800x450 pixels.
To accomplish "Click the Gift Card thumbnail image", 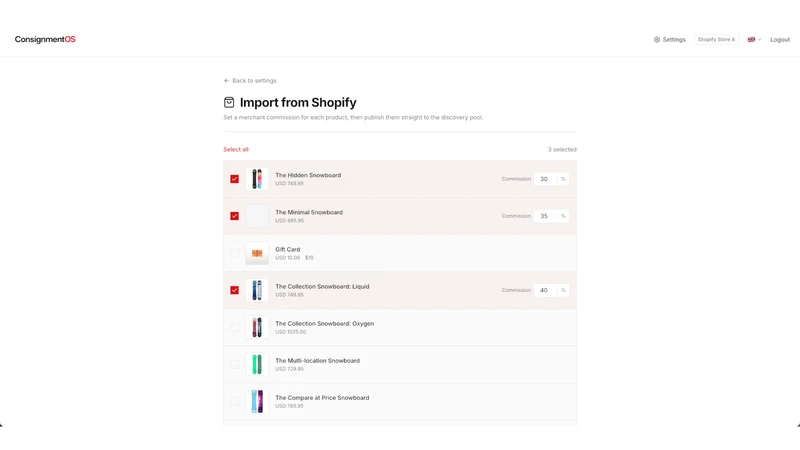I will tap(257, 253).
